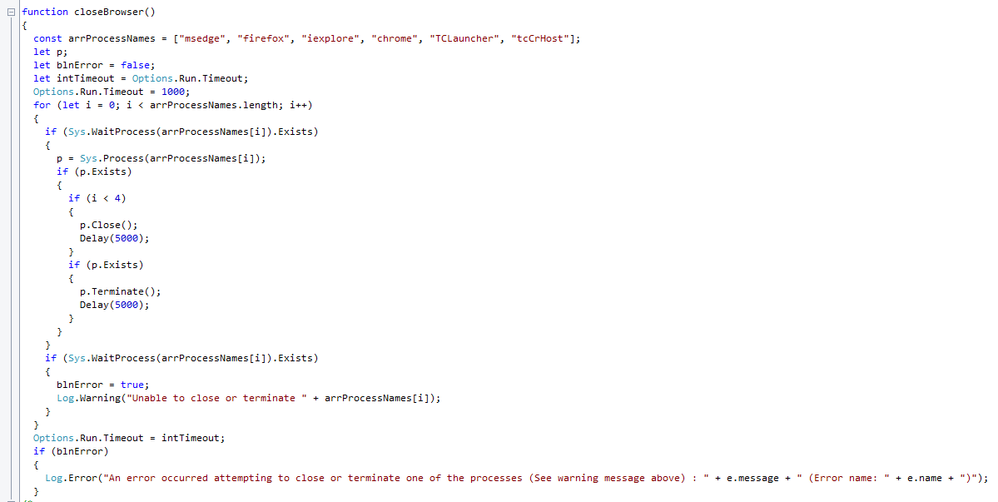Click the Log.Warning call
Screen dimensions: 998x502
point(88,398)
